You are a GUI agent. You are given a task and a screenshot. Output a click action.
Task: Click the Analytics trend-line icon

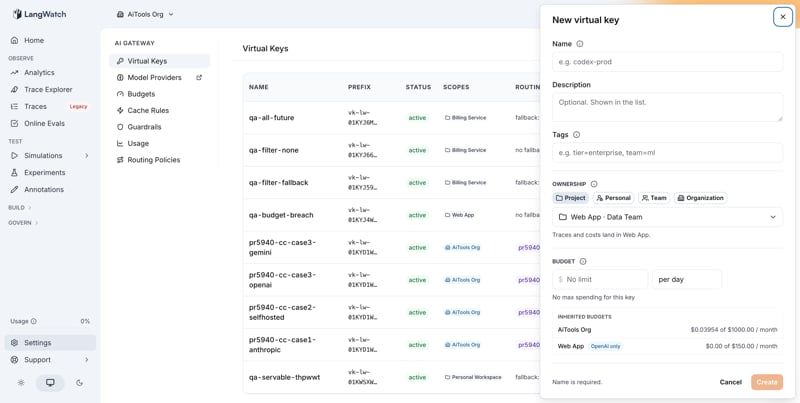pyautogui.click(x=14, y=72)
